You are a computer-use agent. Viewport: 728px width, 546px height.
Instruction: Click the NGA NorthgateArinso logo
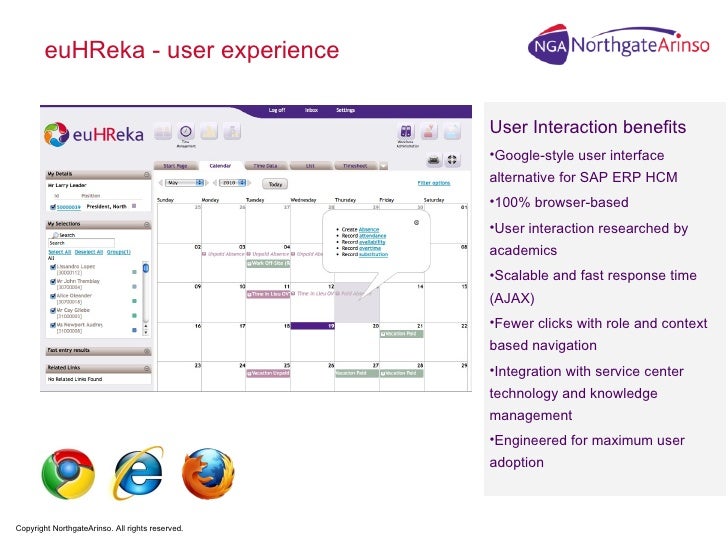pyautogui.click(x=618, y=45)
